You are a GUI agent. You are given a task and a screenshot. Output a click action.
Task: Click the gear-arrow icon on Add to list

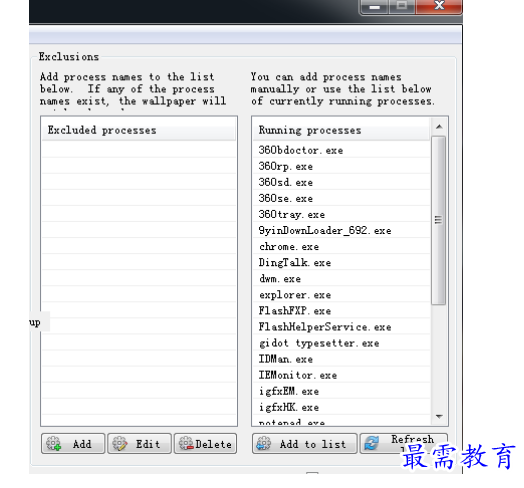pos(264,444)
